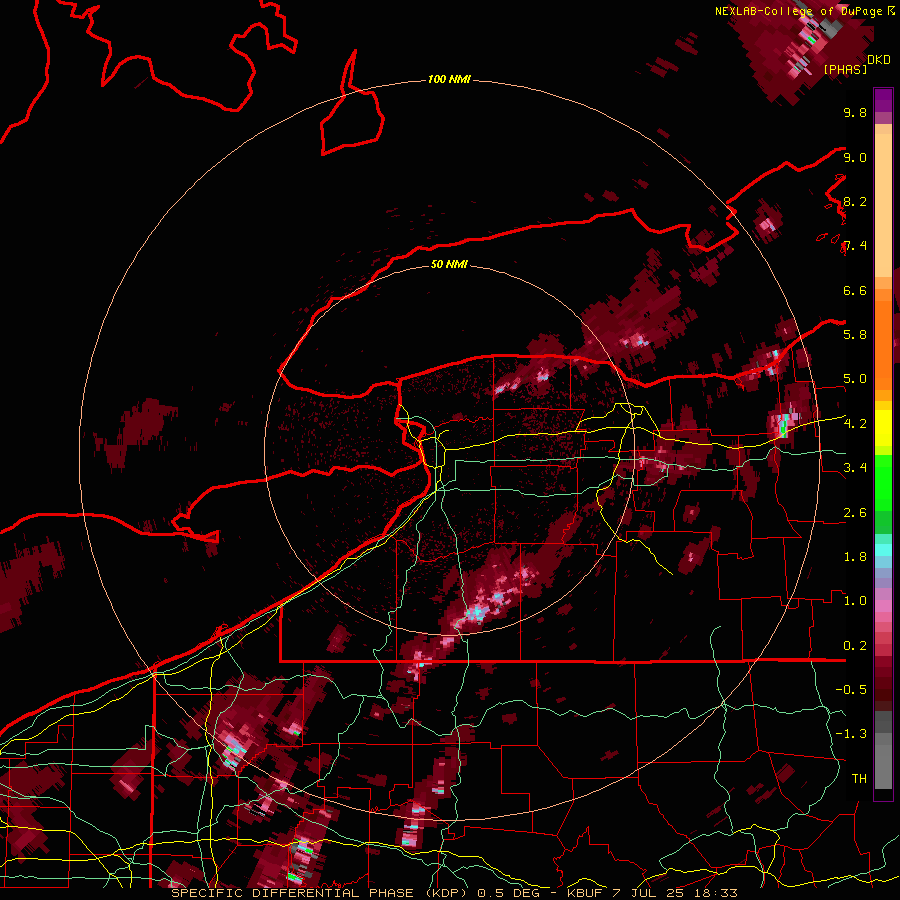Select the 5.8 value on the color scale
The height and width of the screenshot is (900, 900).
click(855, 335)
